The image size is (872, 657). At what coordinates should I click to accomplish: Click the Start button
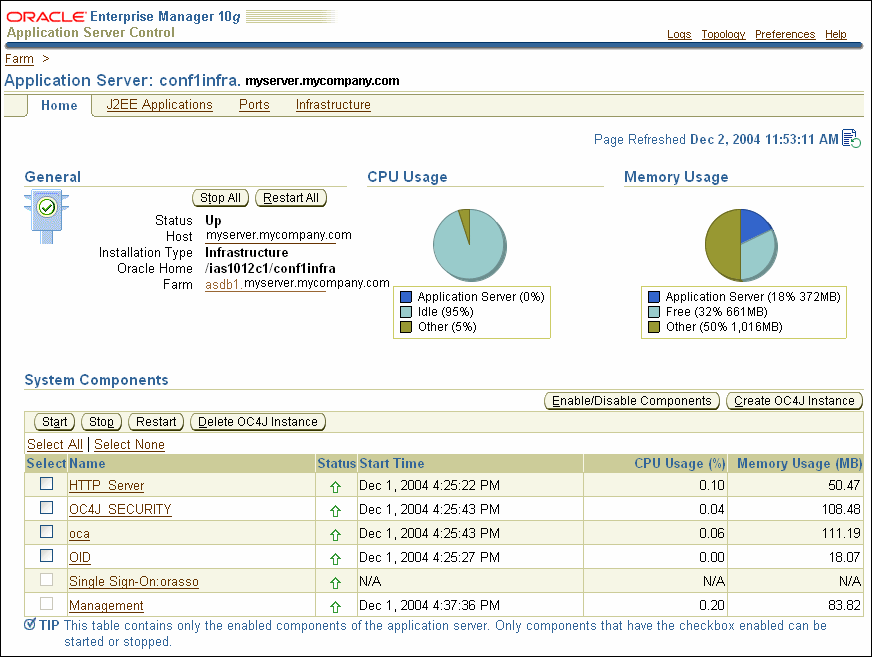54,422
